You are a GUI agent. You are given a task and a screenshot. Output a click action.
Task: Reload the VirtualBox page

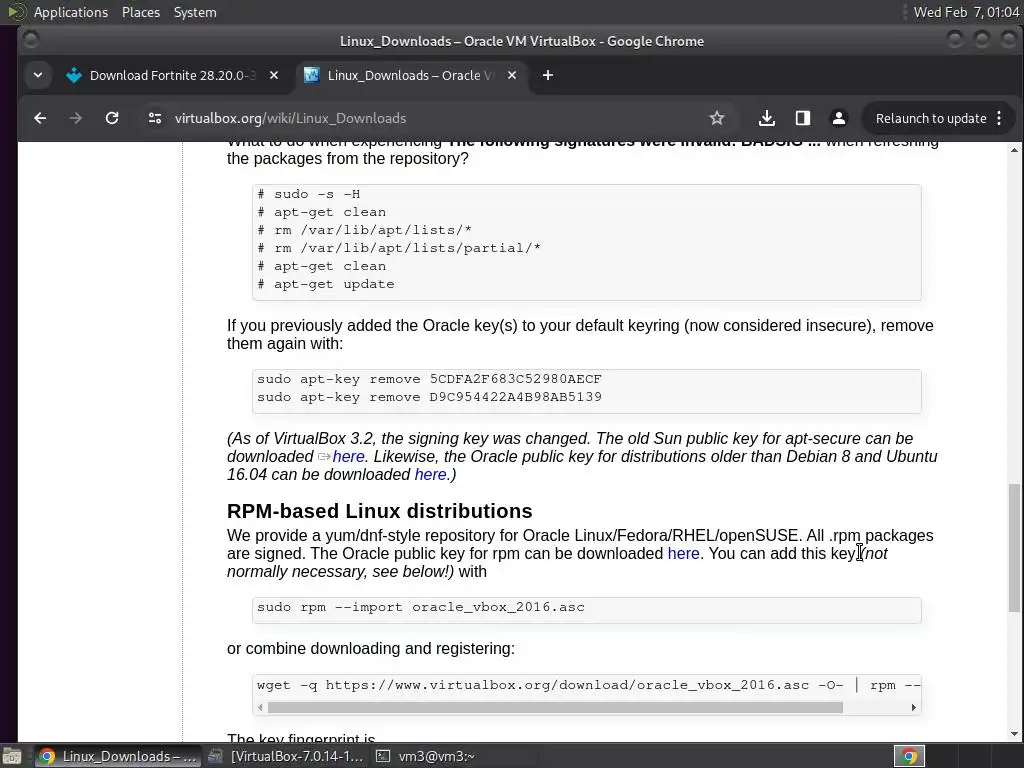click(112, 118)
